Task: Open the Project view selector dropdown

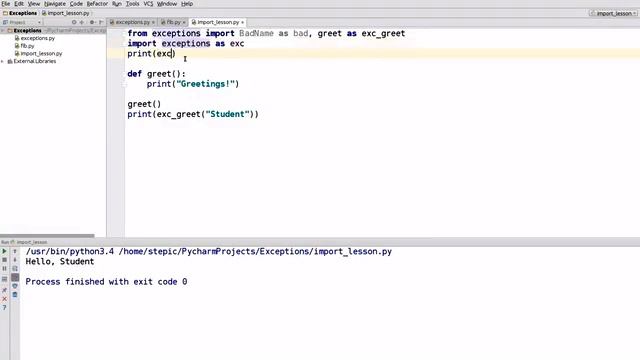Action: [x=22, y=22]
